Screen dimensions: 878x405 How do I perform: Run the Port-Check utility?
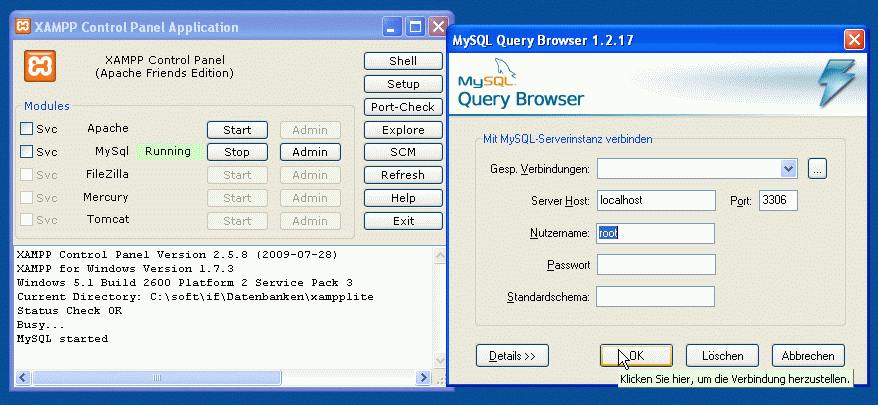click(402, 107)
